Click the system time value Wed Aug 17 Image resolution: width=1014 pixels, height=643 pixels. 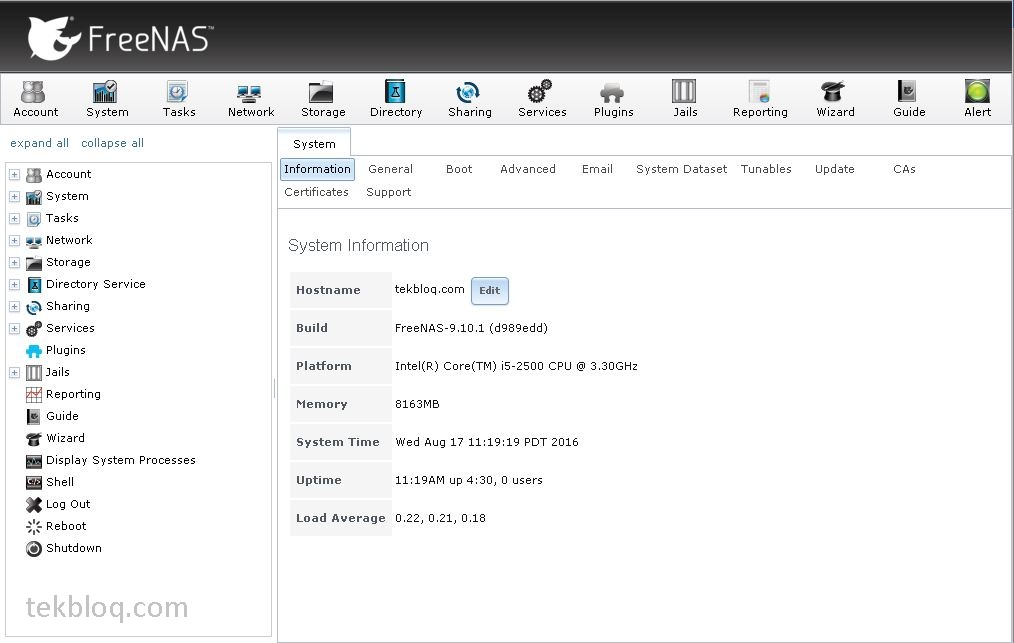pos(487,442)
